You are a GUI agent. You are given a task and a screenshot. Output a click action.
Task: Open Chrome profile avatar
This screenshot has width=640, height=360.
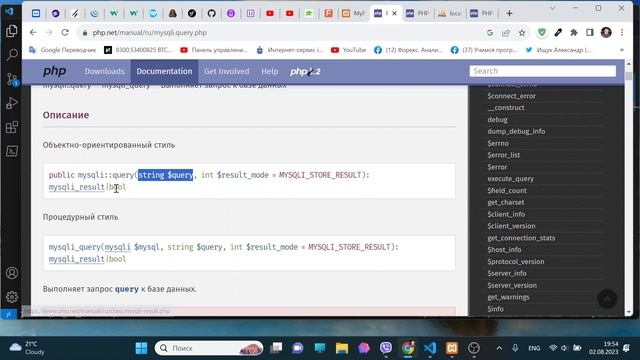606,33
